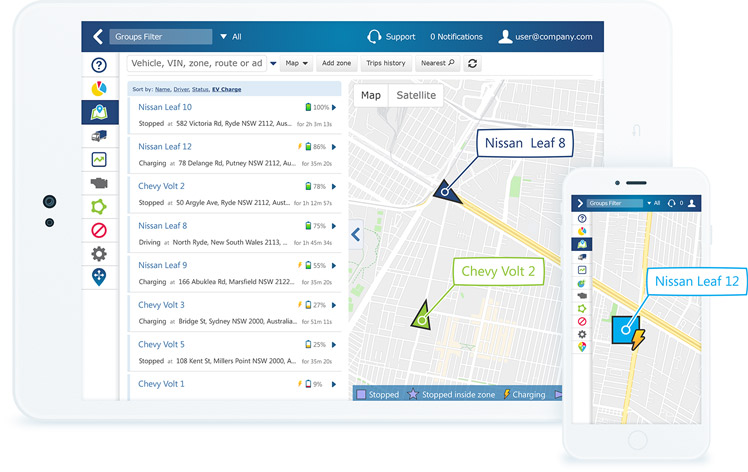The width and height of the screenshot is (748, 472).
Task: Click the Groups Filter input field
Action: point(161,37)
